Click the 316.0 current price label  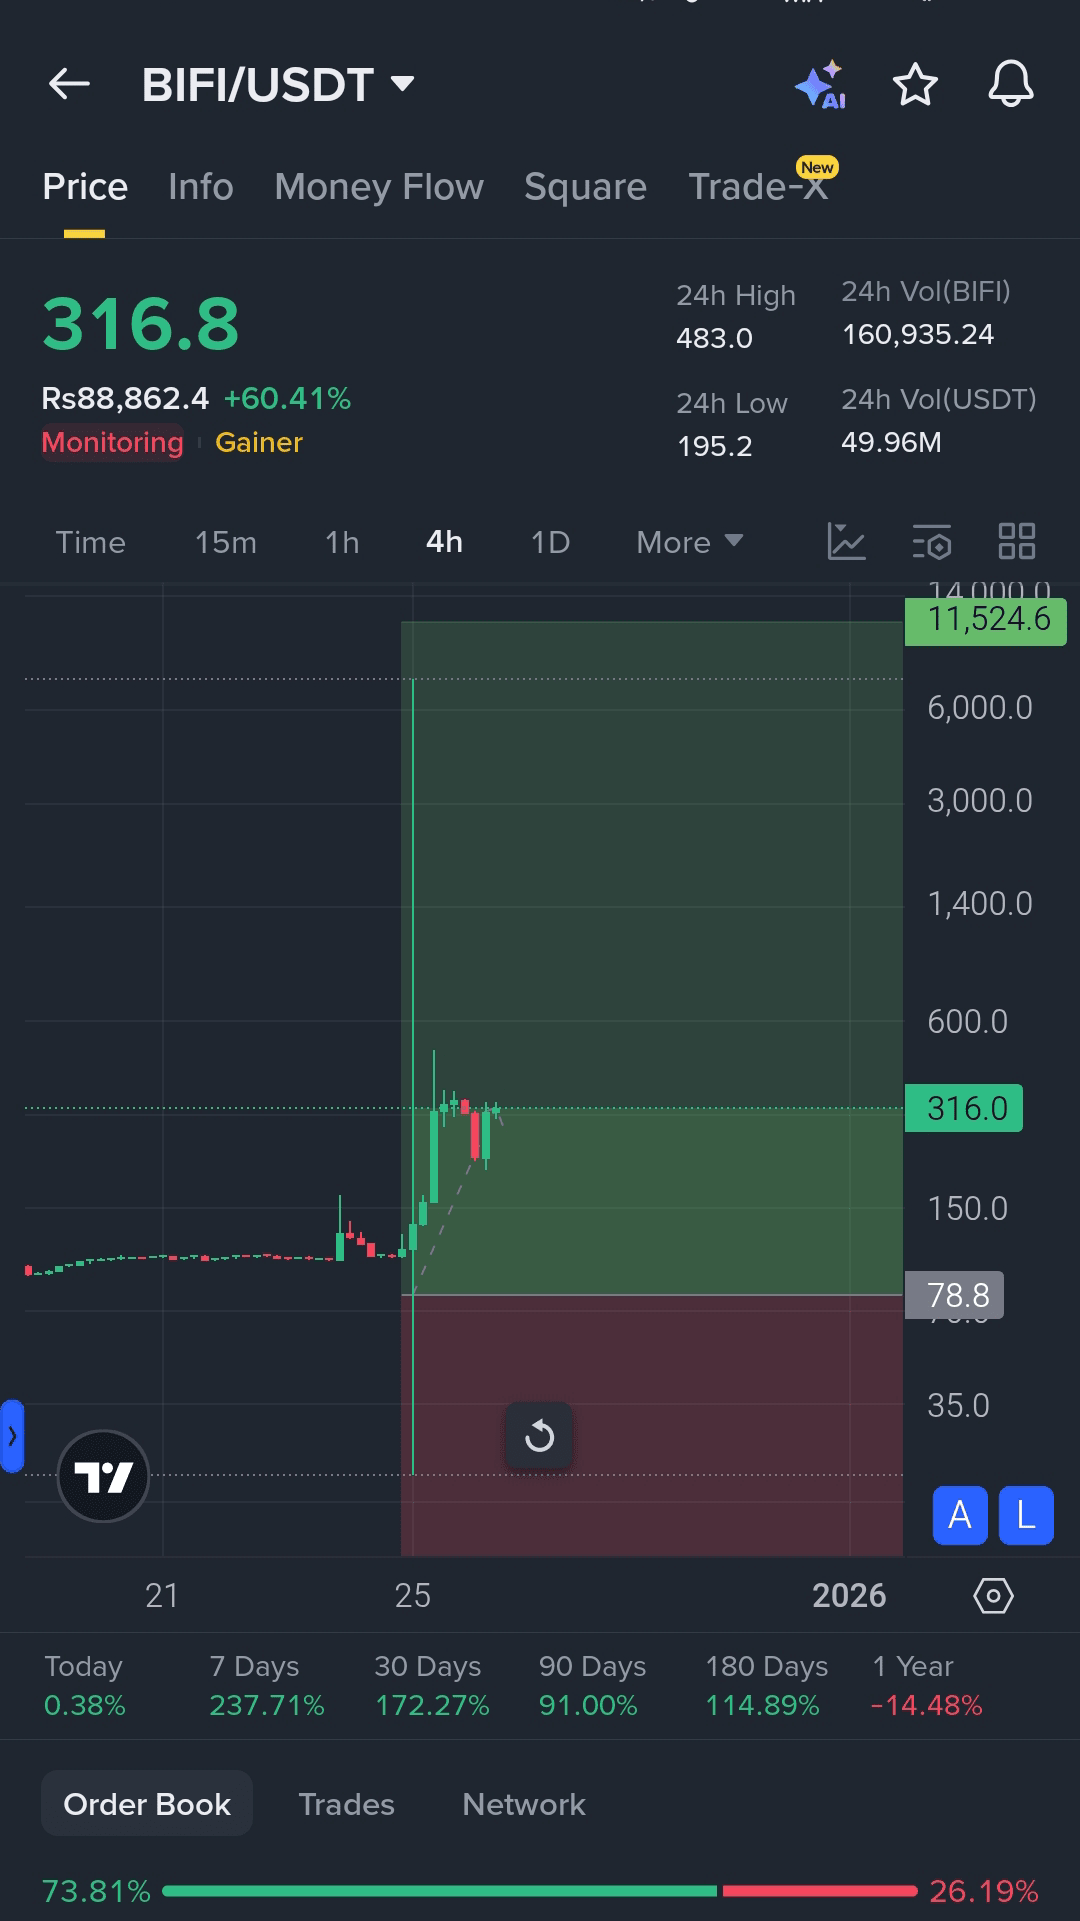964,1108
